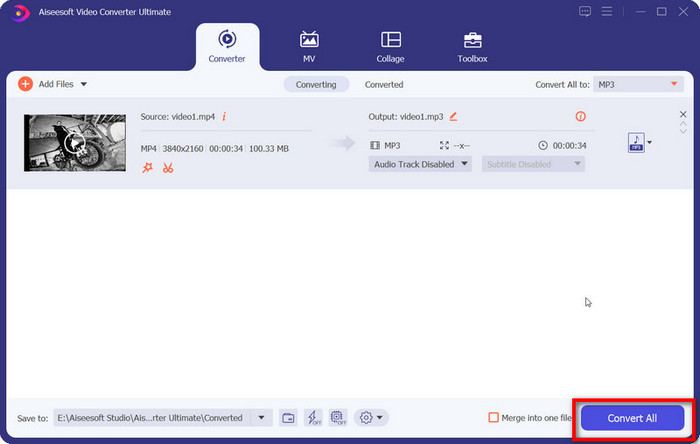Move the file down in list

click(683, 131)
